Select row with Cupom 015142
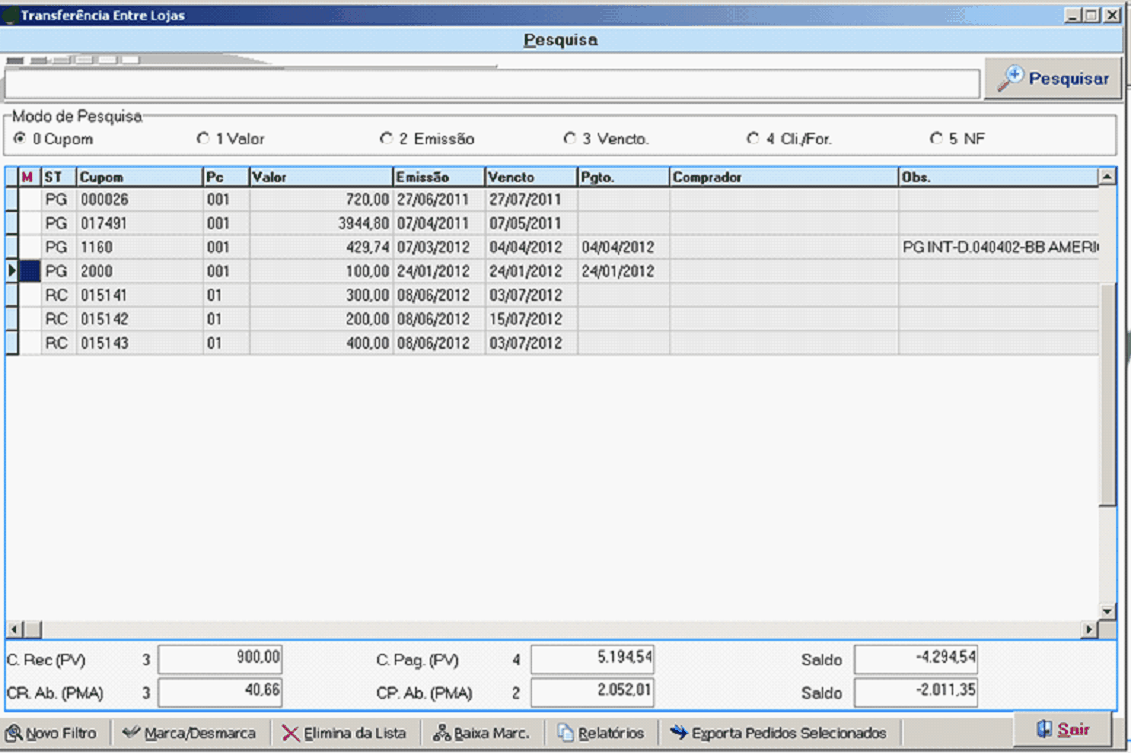This screenshot has height=754, width=1132. tap(139, 319)
